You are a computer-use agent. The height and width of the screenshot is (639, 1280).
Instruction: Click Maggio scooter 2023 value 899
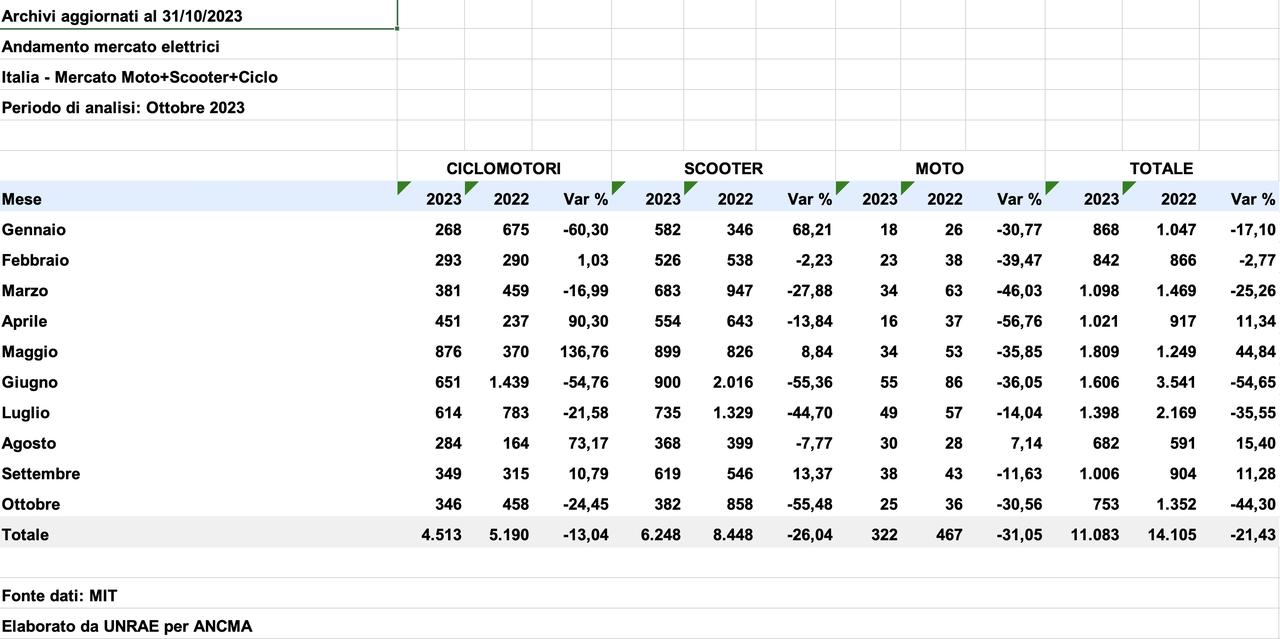click(x=666, y=351)
